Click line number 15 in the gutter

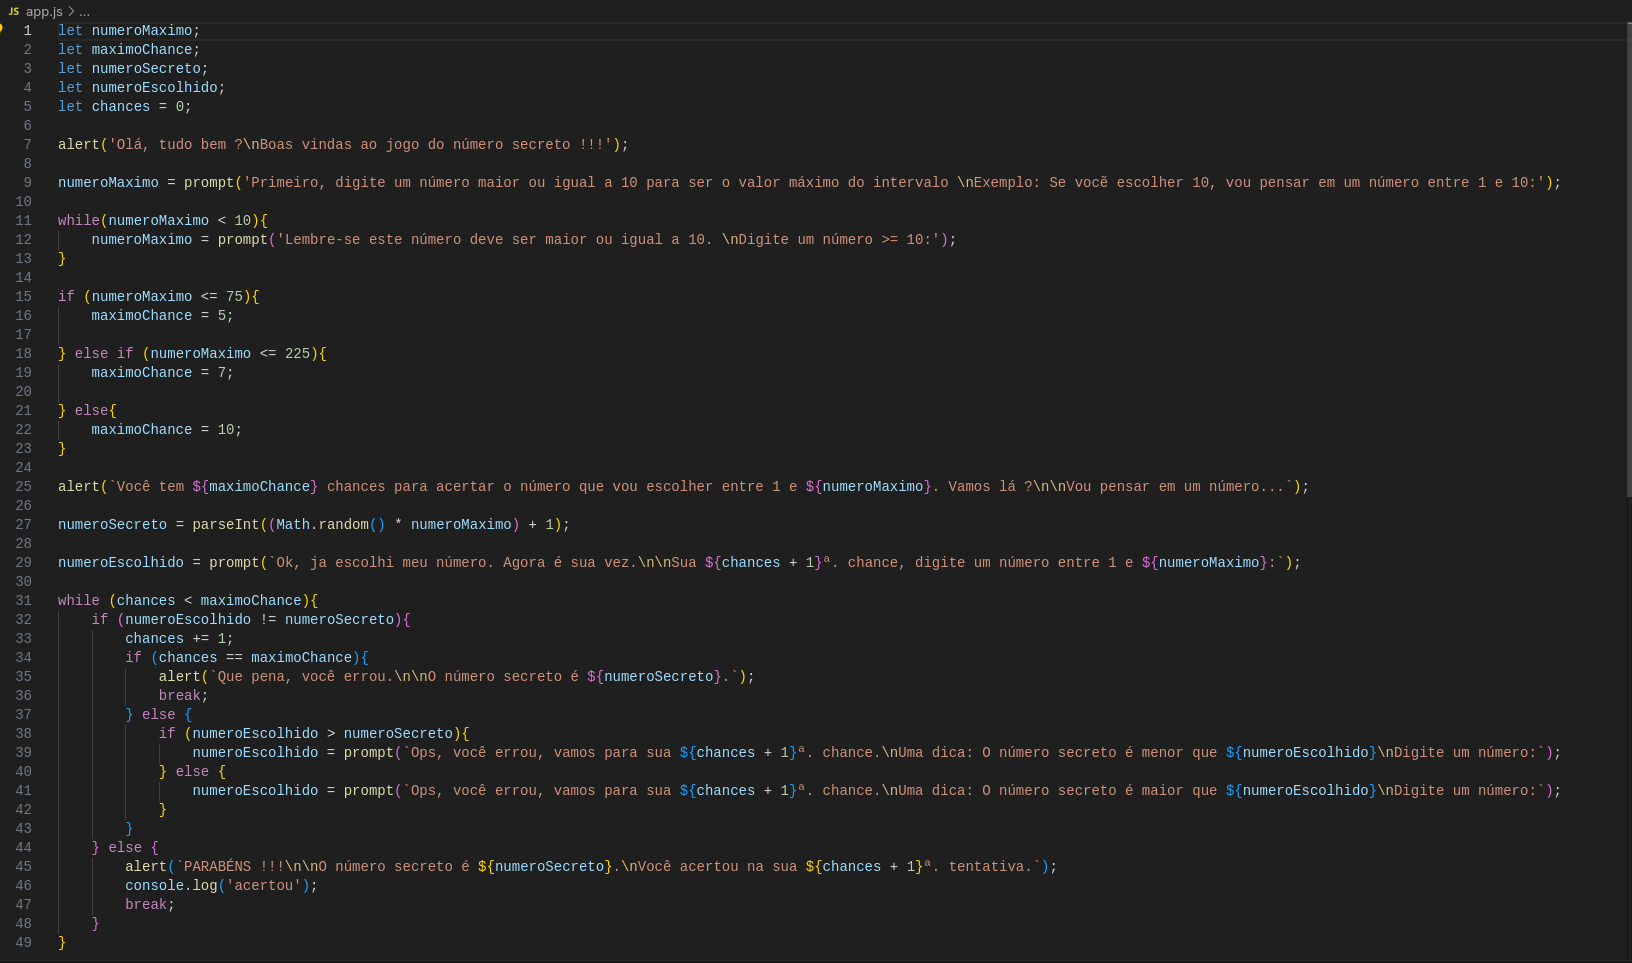23,297
